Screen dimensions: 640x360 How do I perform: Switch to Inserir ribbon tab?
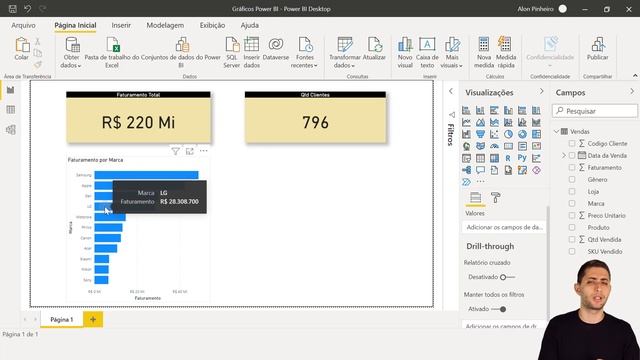pyautogui.click(x=121, y=25)
